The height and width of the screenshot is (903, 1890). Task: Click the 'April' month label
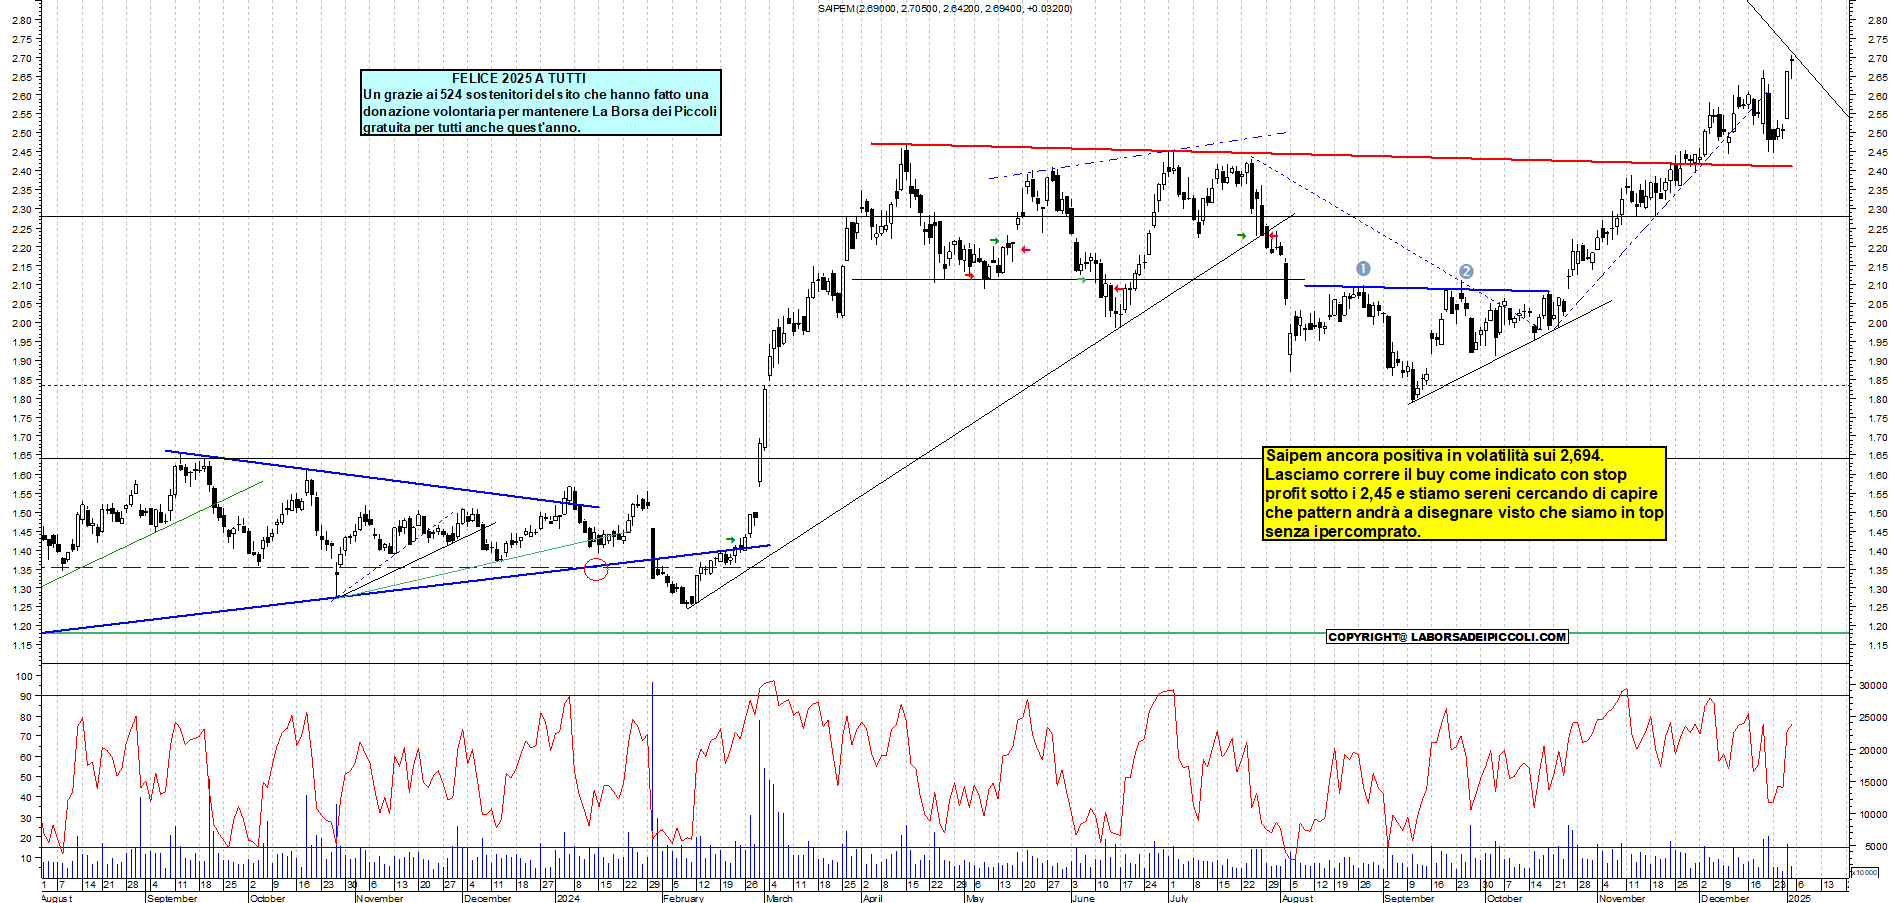coord(873,898)
